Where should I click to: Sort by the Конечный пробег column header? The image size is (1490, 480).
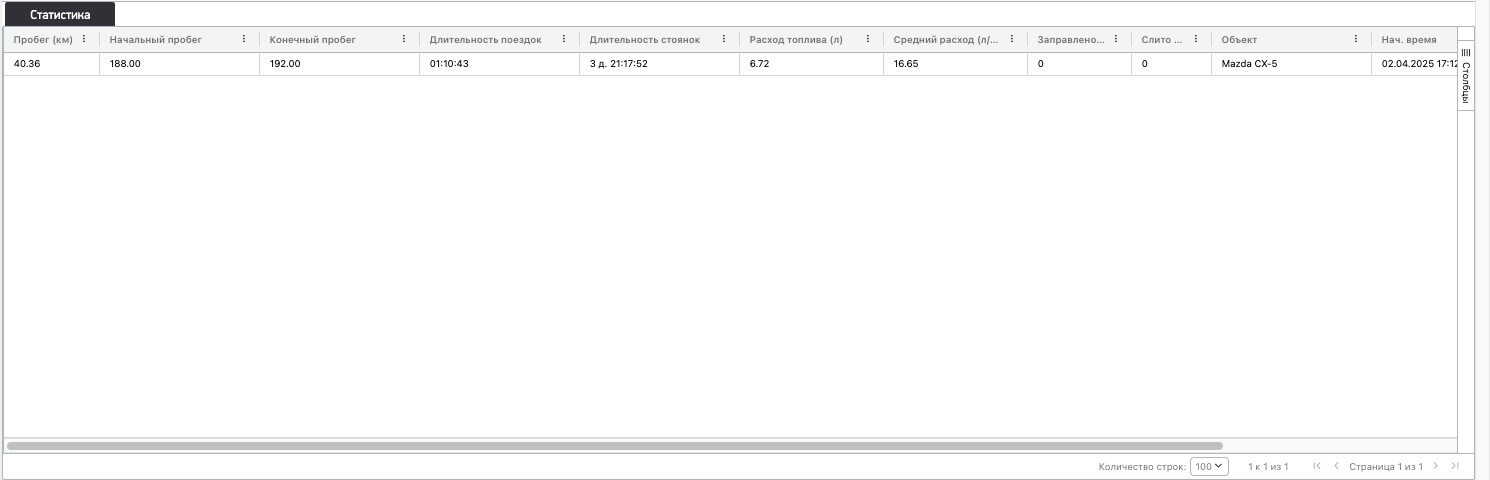coord(313,39)
